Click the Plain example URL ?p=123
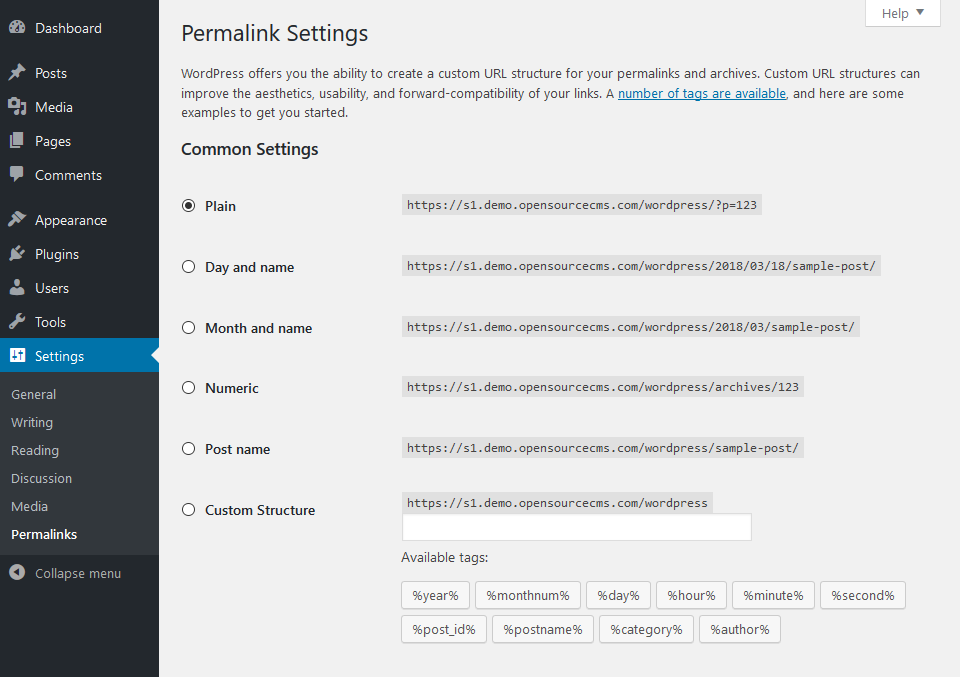The width and height of the screenshot is (960, 677). (582, 205)
